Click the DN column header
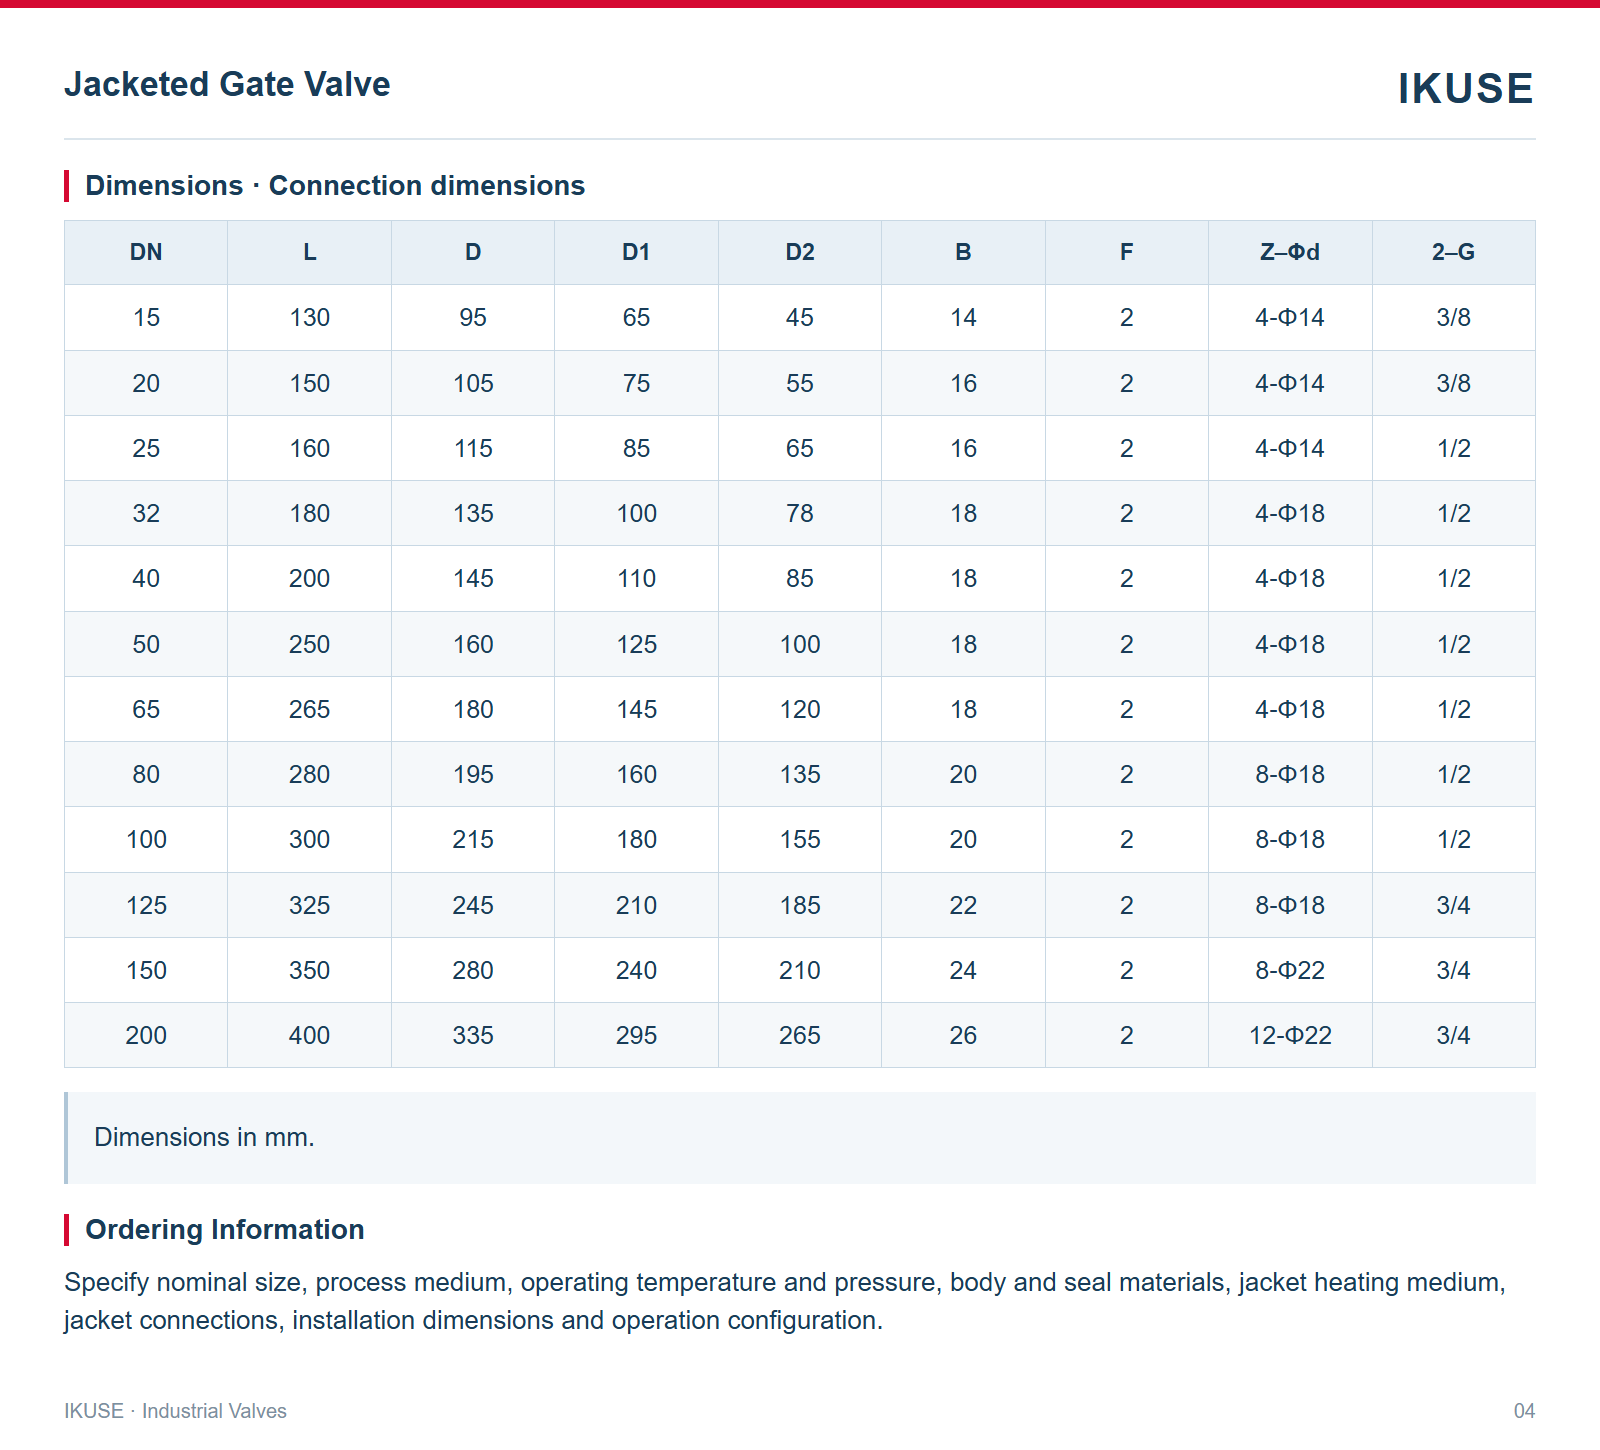1600x1450 pixels. 146,252
